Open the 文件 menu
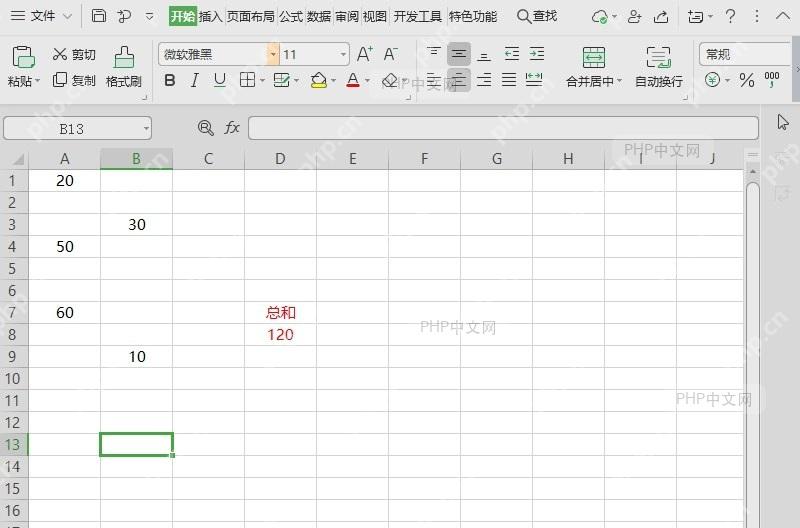This screenshot has width=800, height=528. click(41, 16)
